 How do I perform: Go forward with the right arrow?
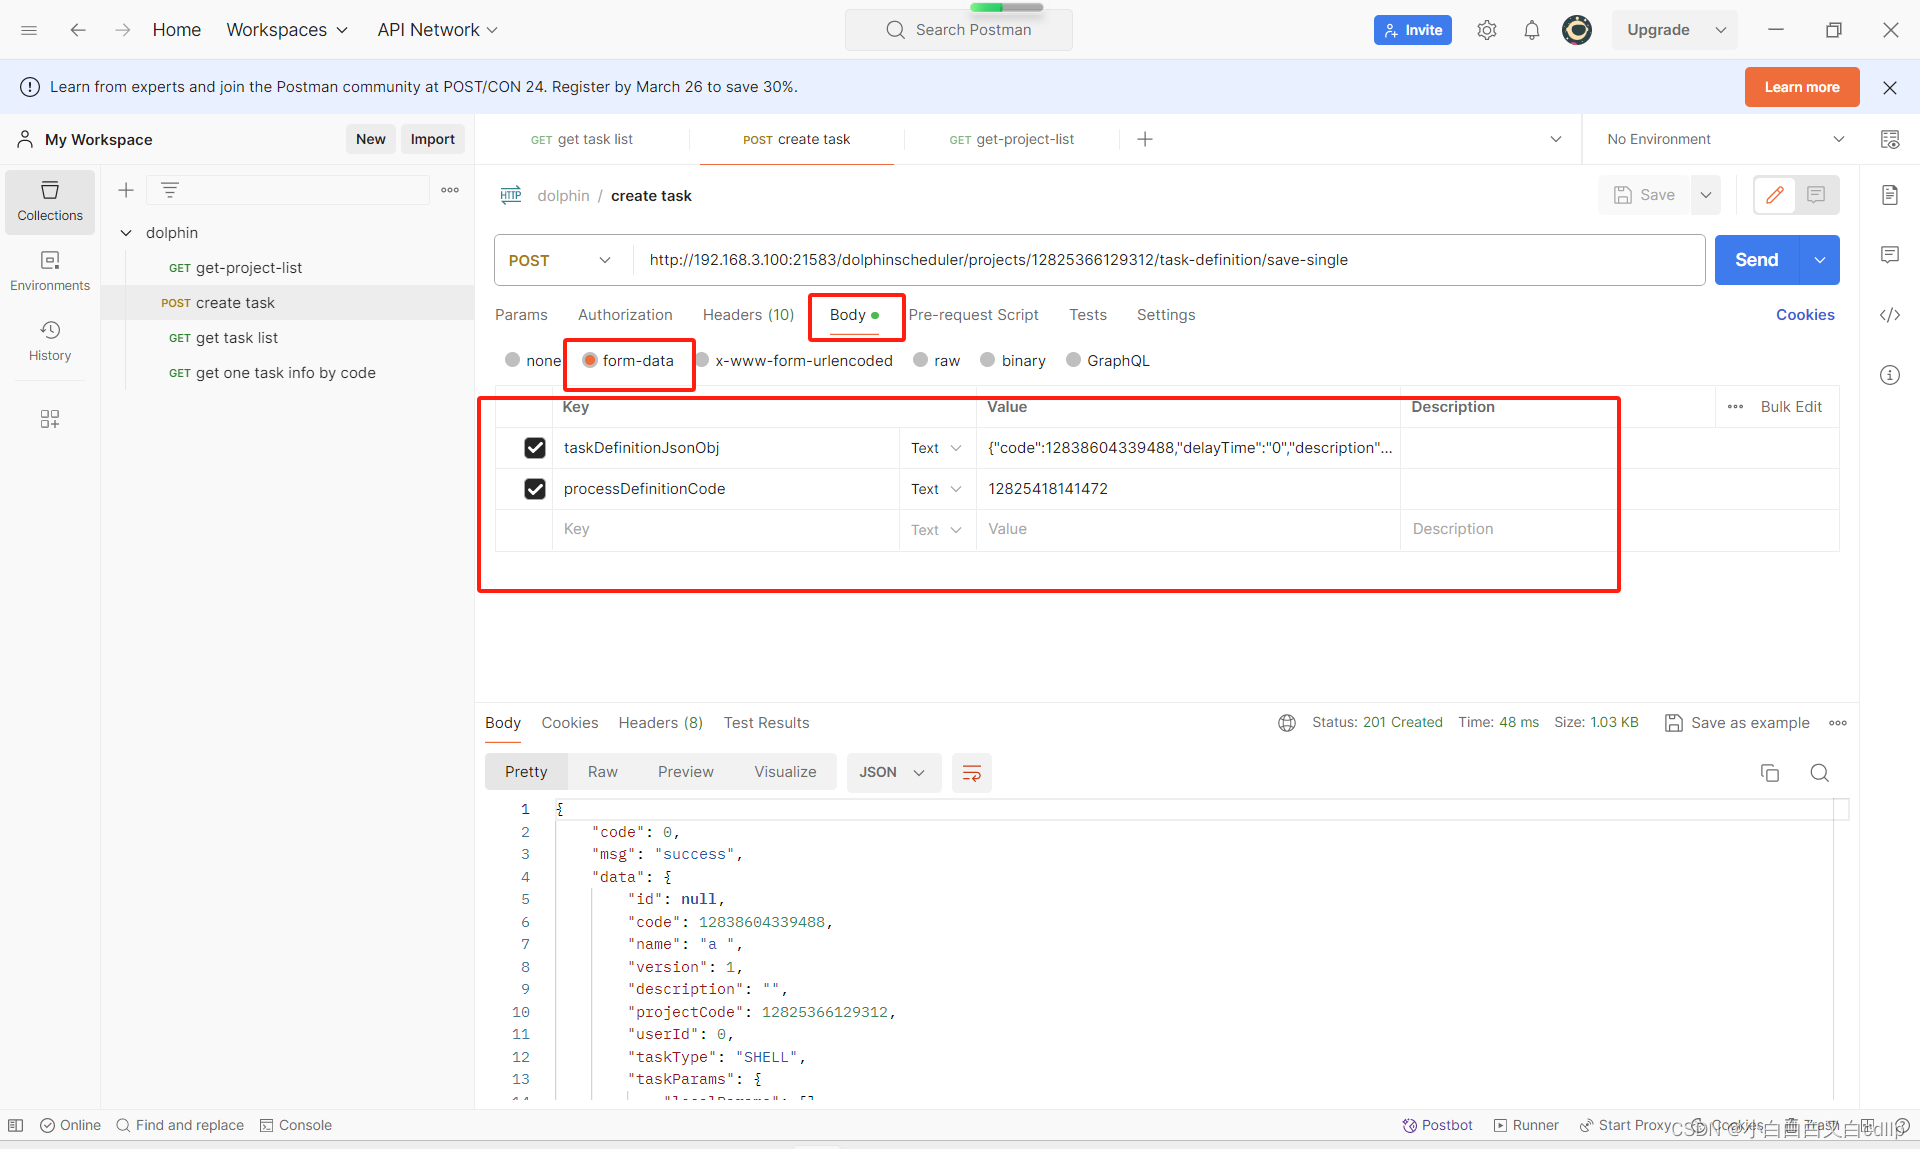122,30
